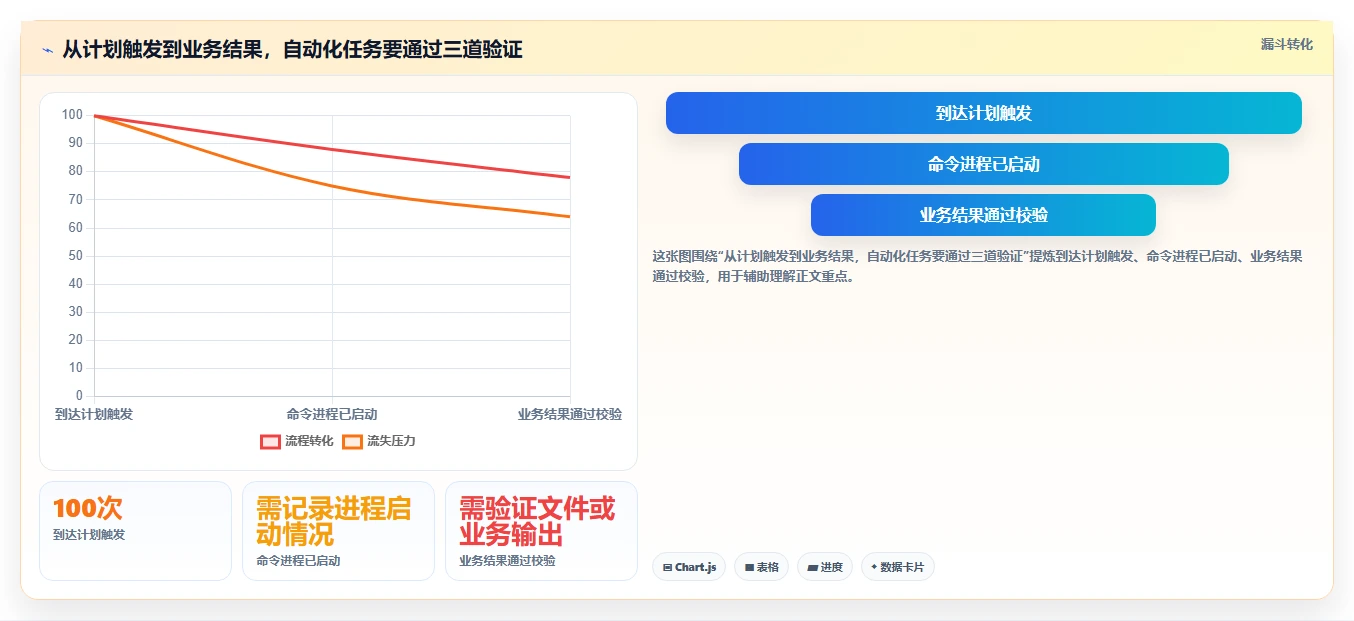Viewport: 1354px width, 621px height.
Task: Click the 表格 tag
Action: point(761,567)
